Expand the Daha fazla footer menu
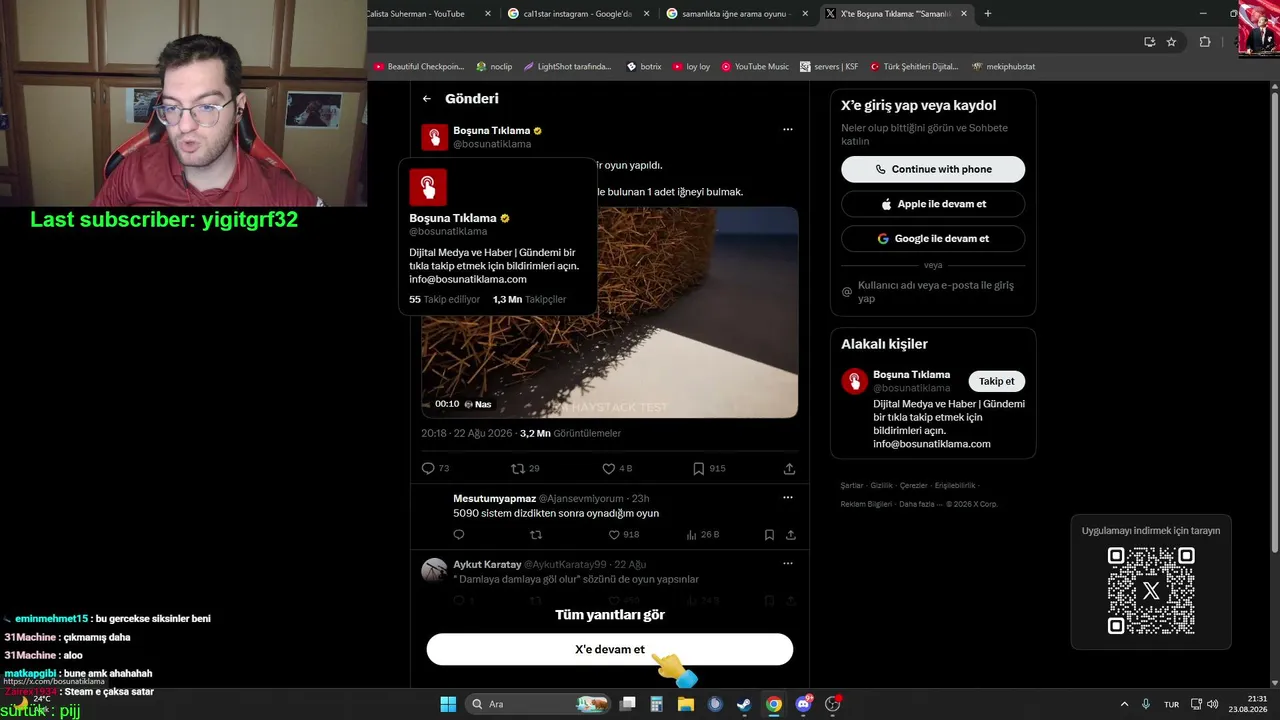The width and height of the screenshot is (1280, 720). click(919, 504)
